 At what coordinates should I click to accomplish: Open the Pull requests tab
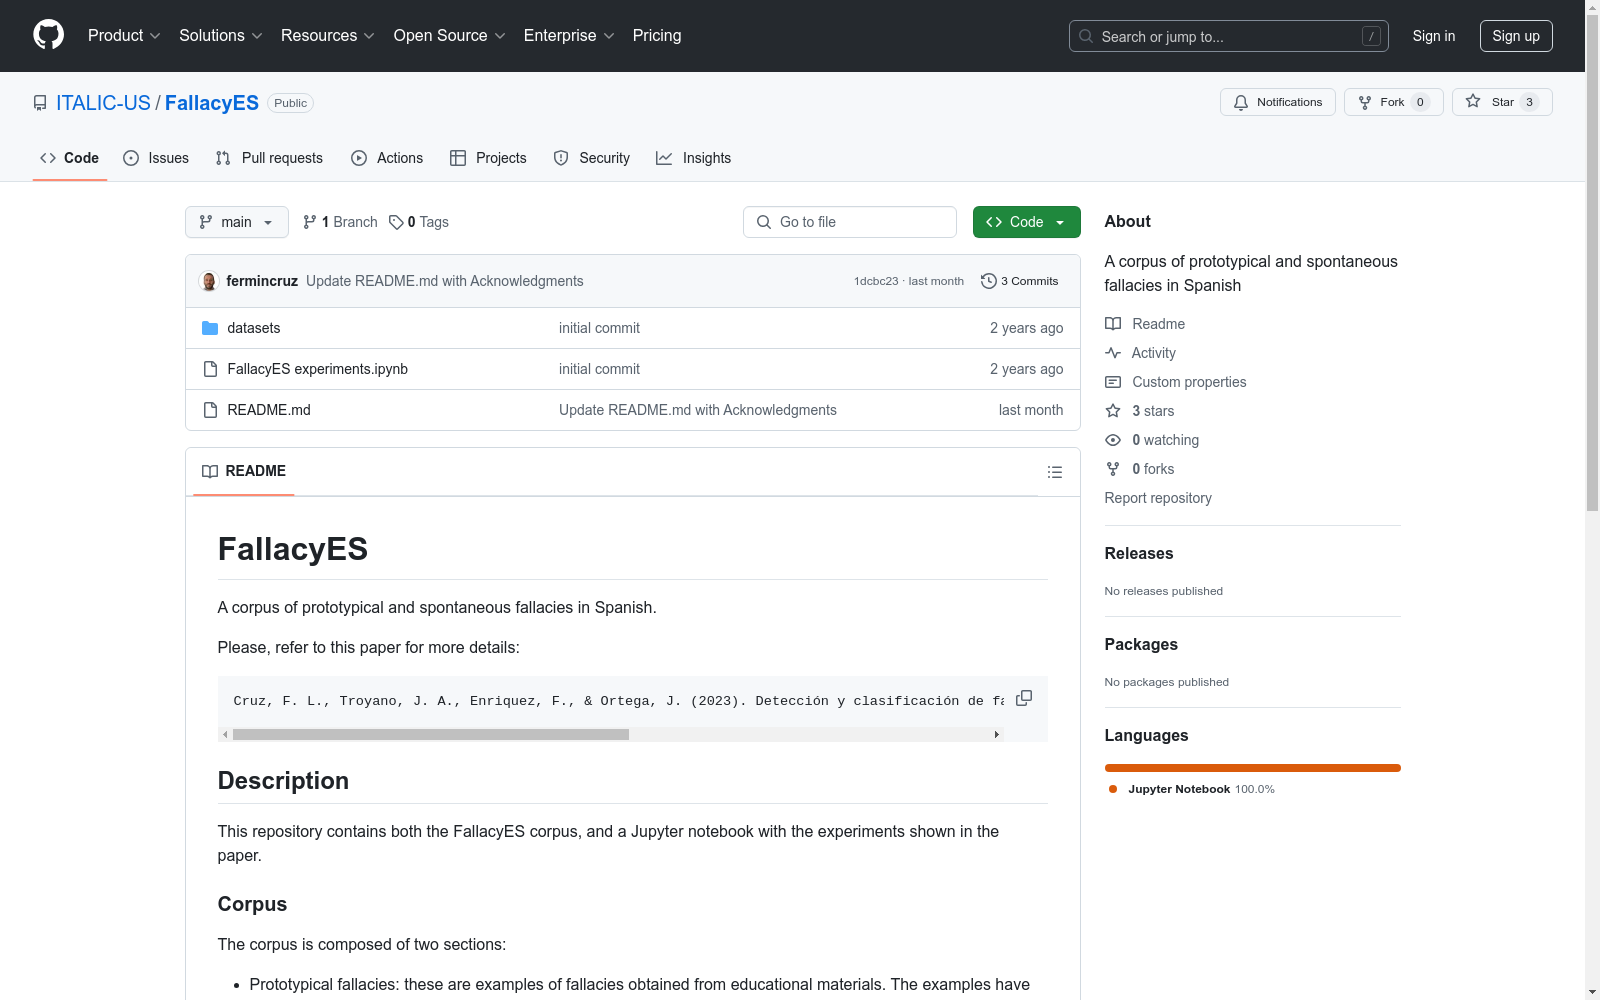[x=269, y=158]
